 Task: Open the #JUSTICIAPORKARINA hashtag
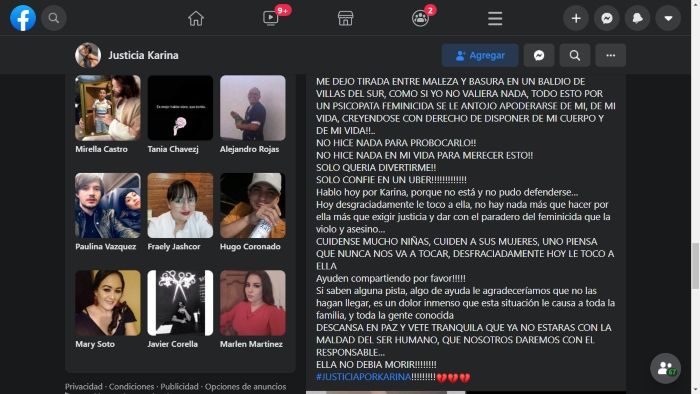(x=363, y=377)
